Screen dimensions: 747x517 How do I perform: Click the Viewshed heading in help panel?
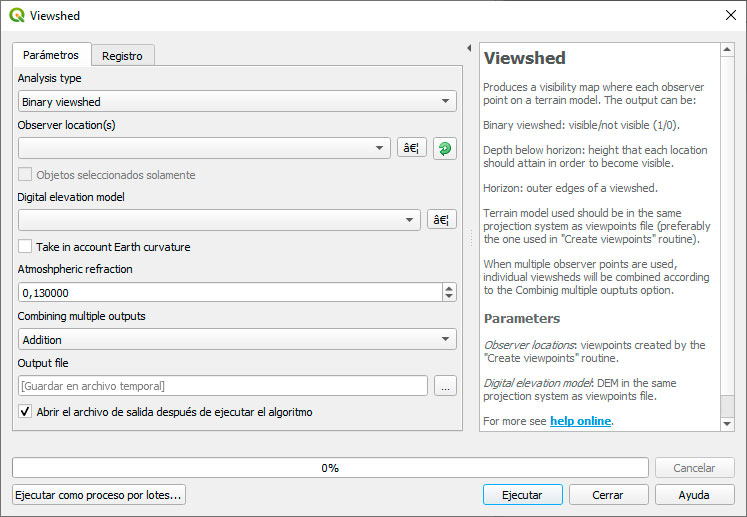(525, 58)
